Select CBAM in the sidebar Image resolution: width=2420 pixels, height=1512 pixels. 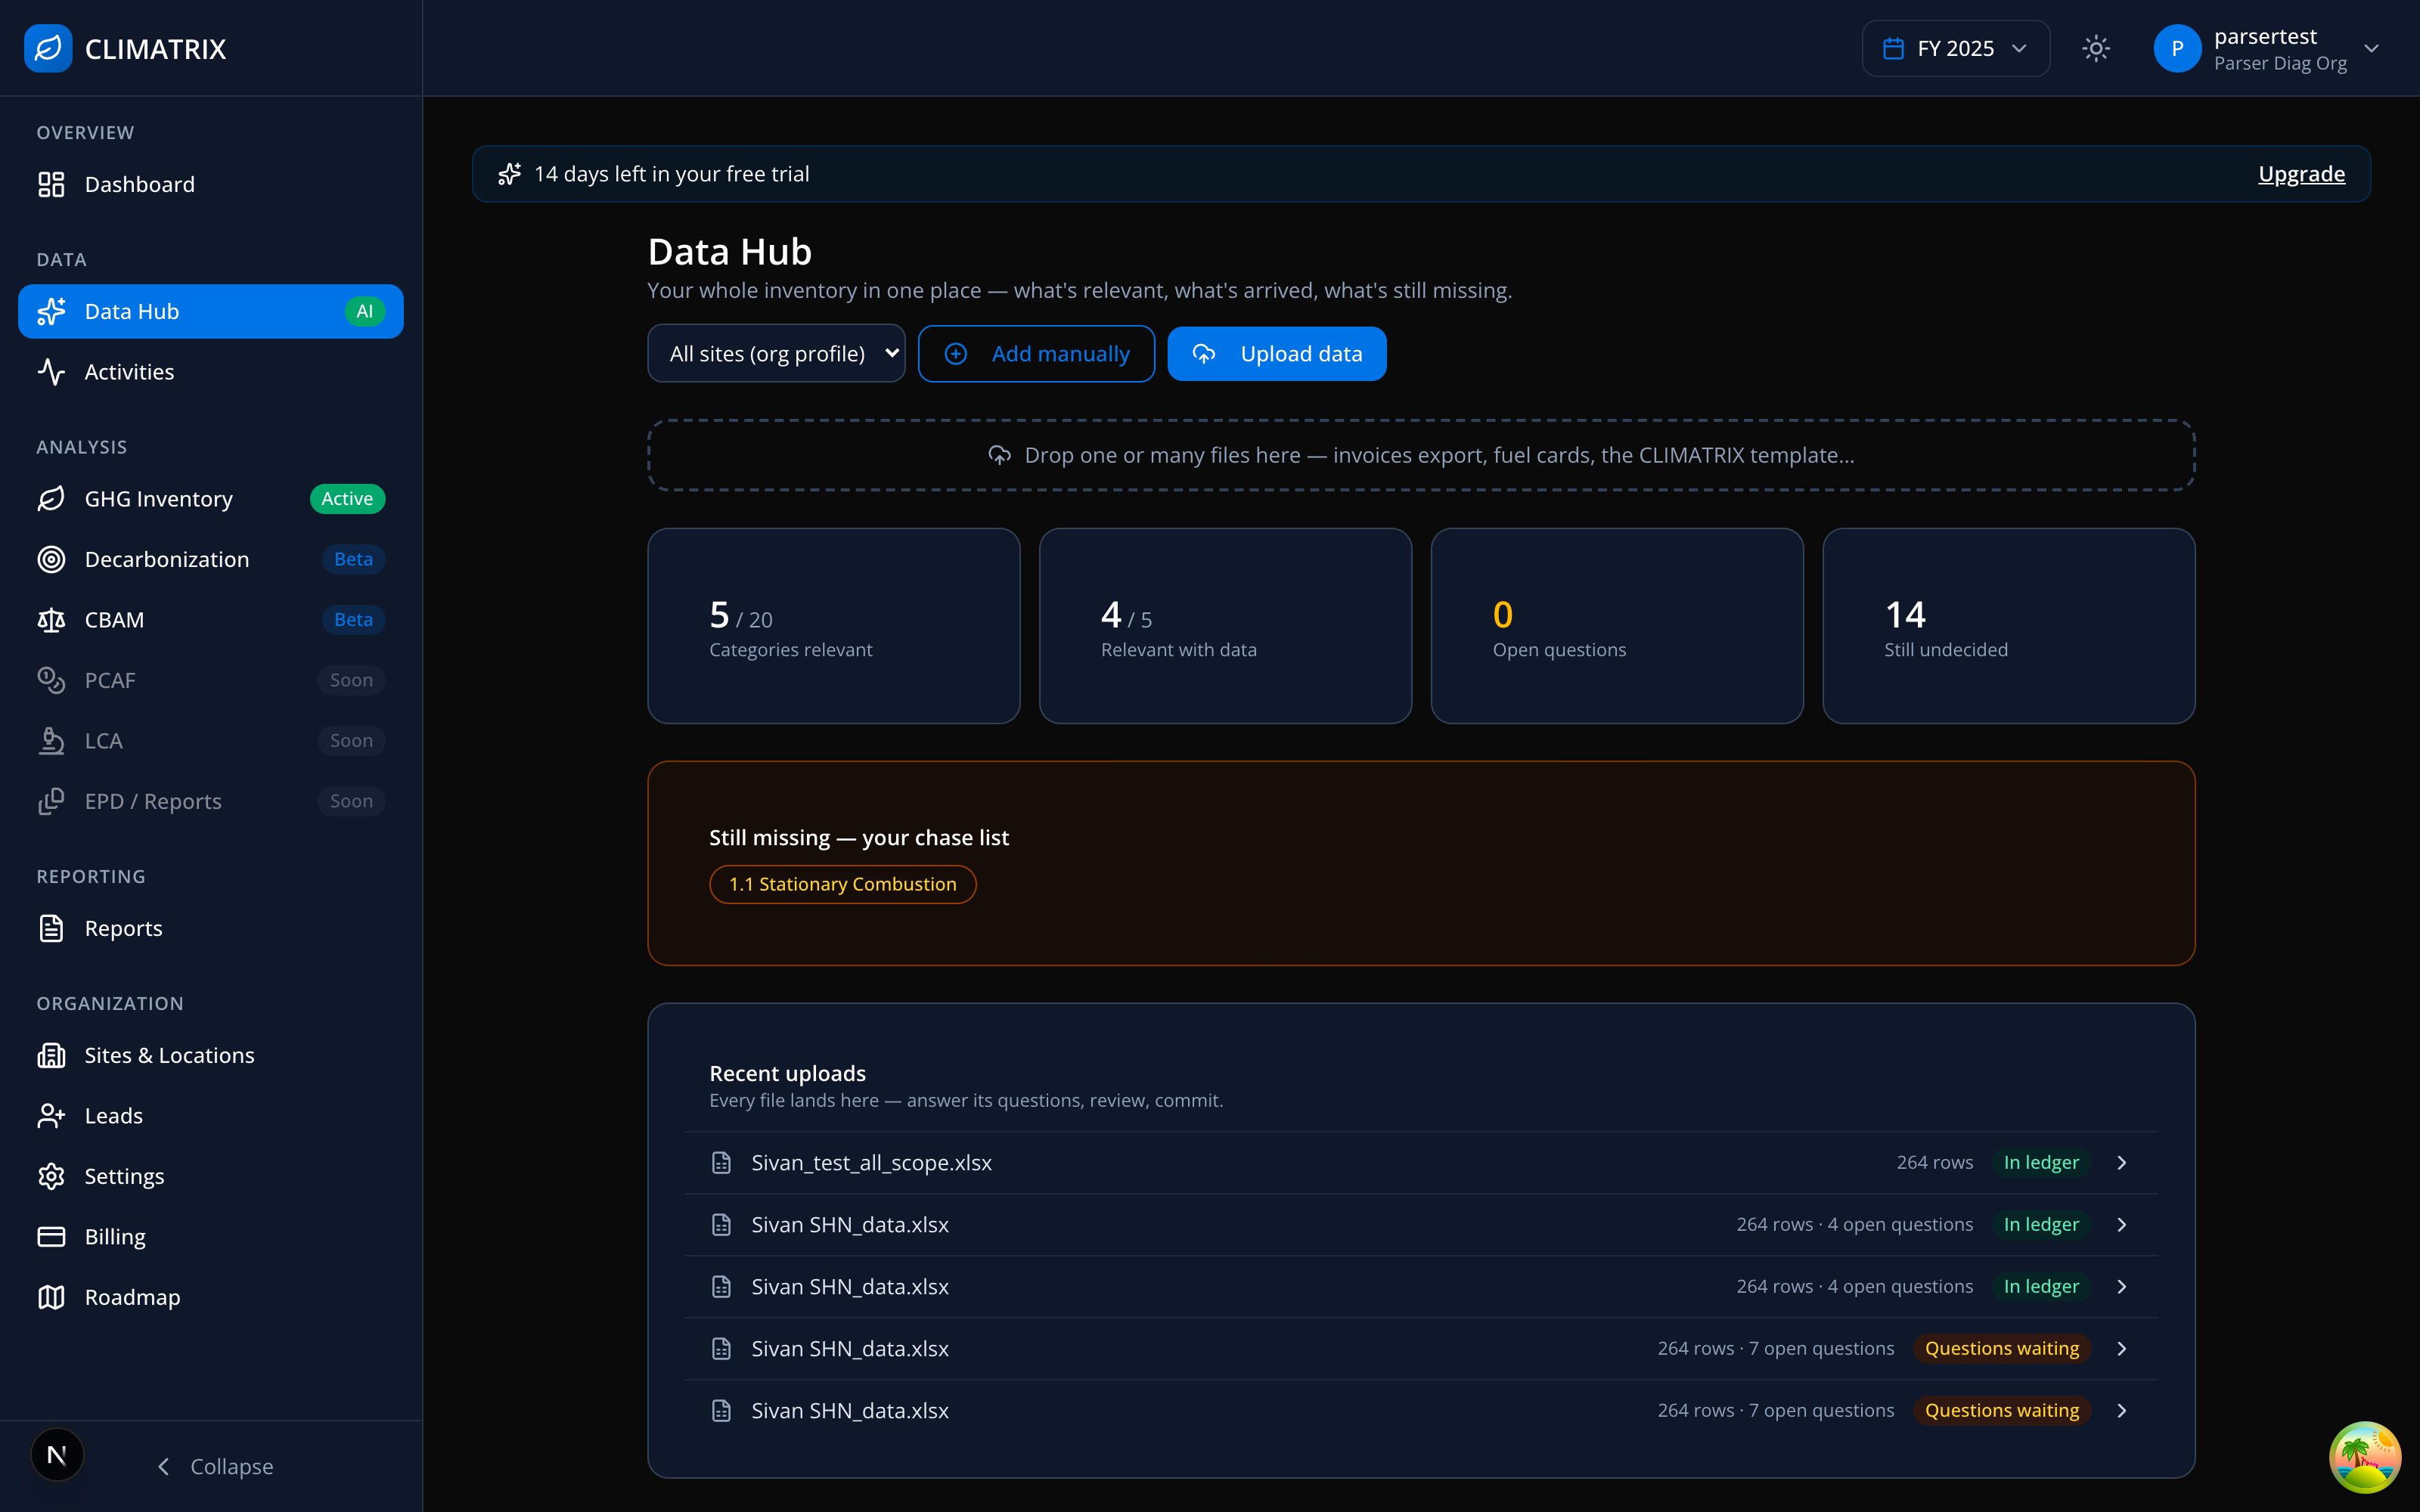[x=210, y=620]
